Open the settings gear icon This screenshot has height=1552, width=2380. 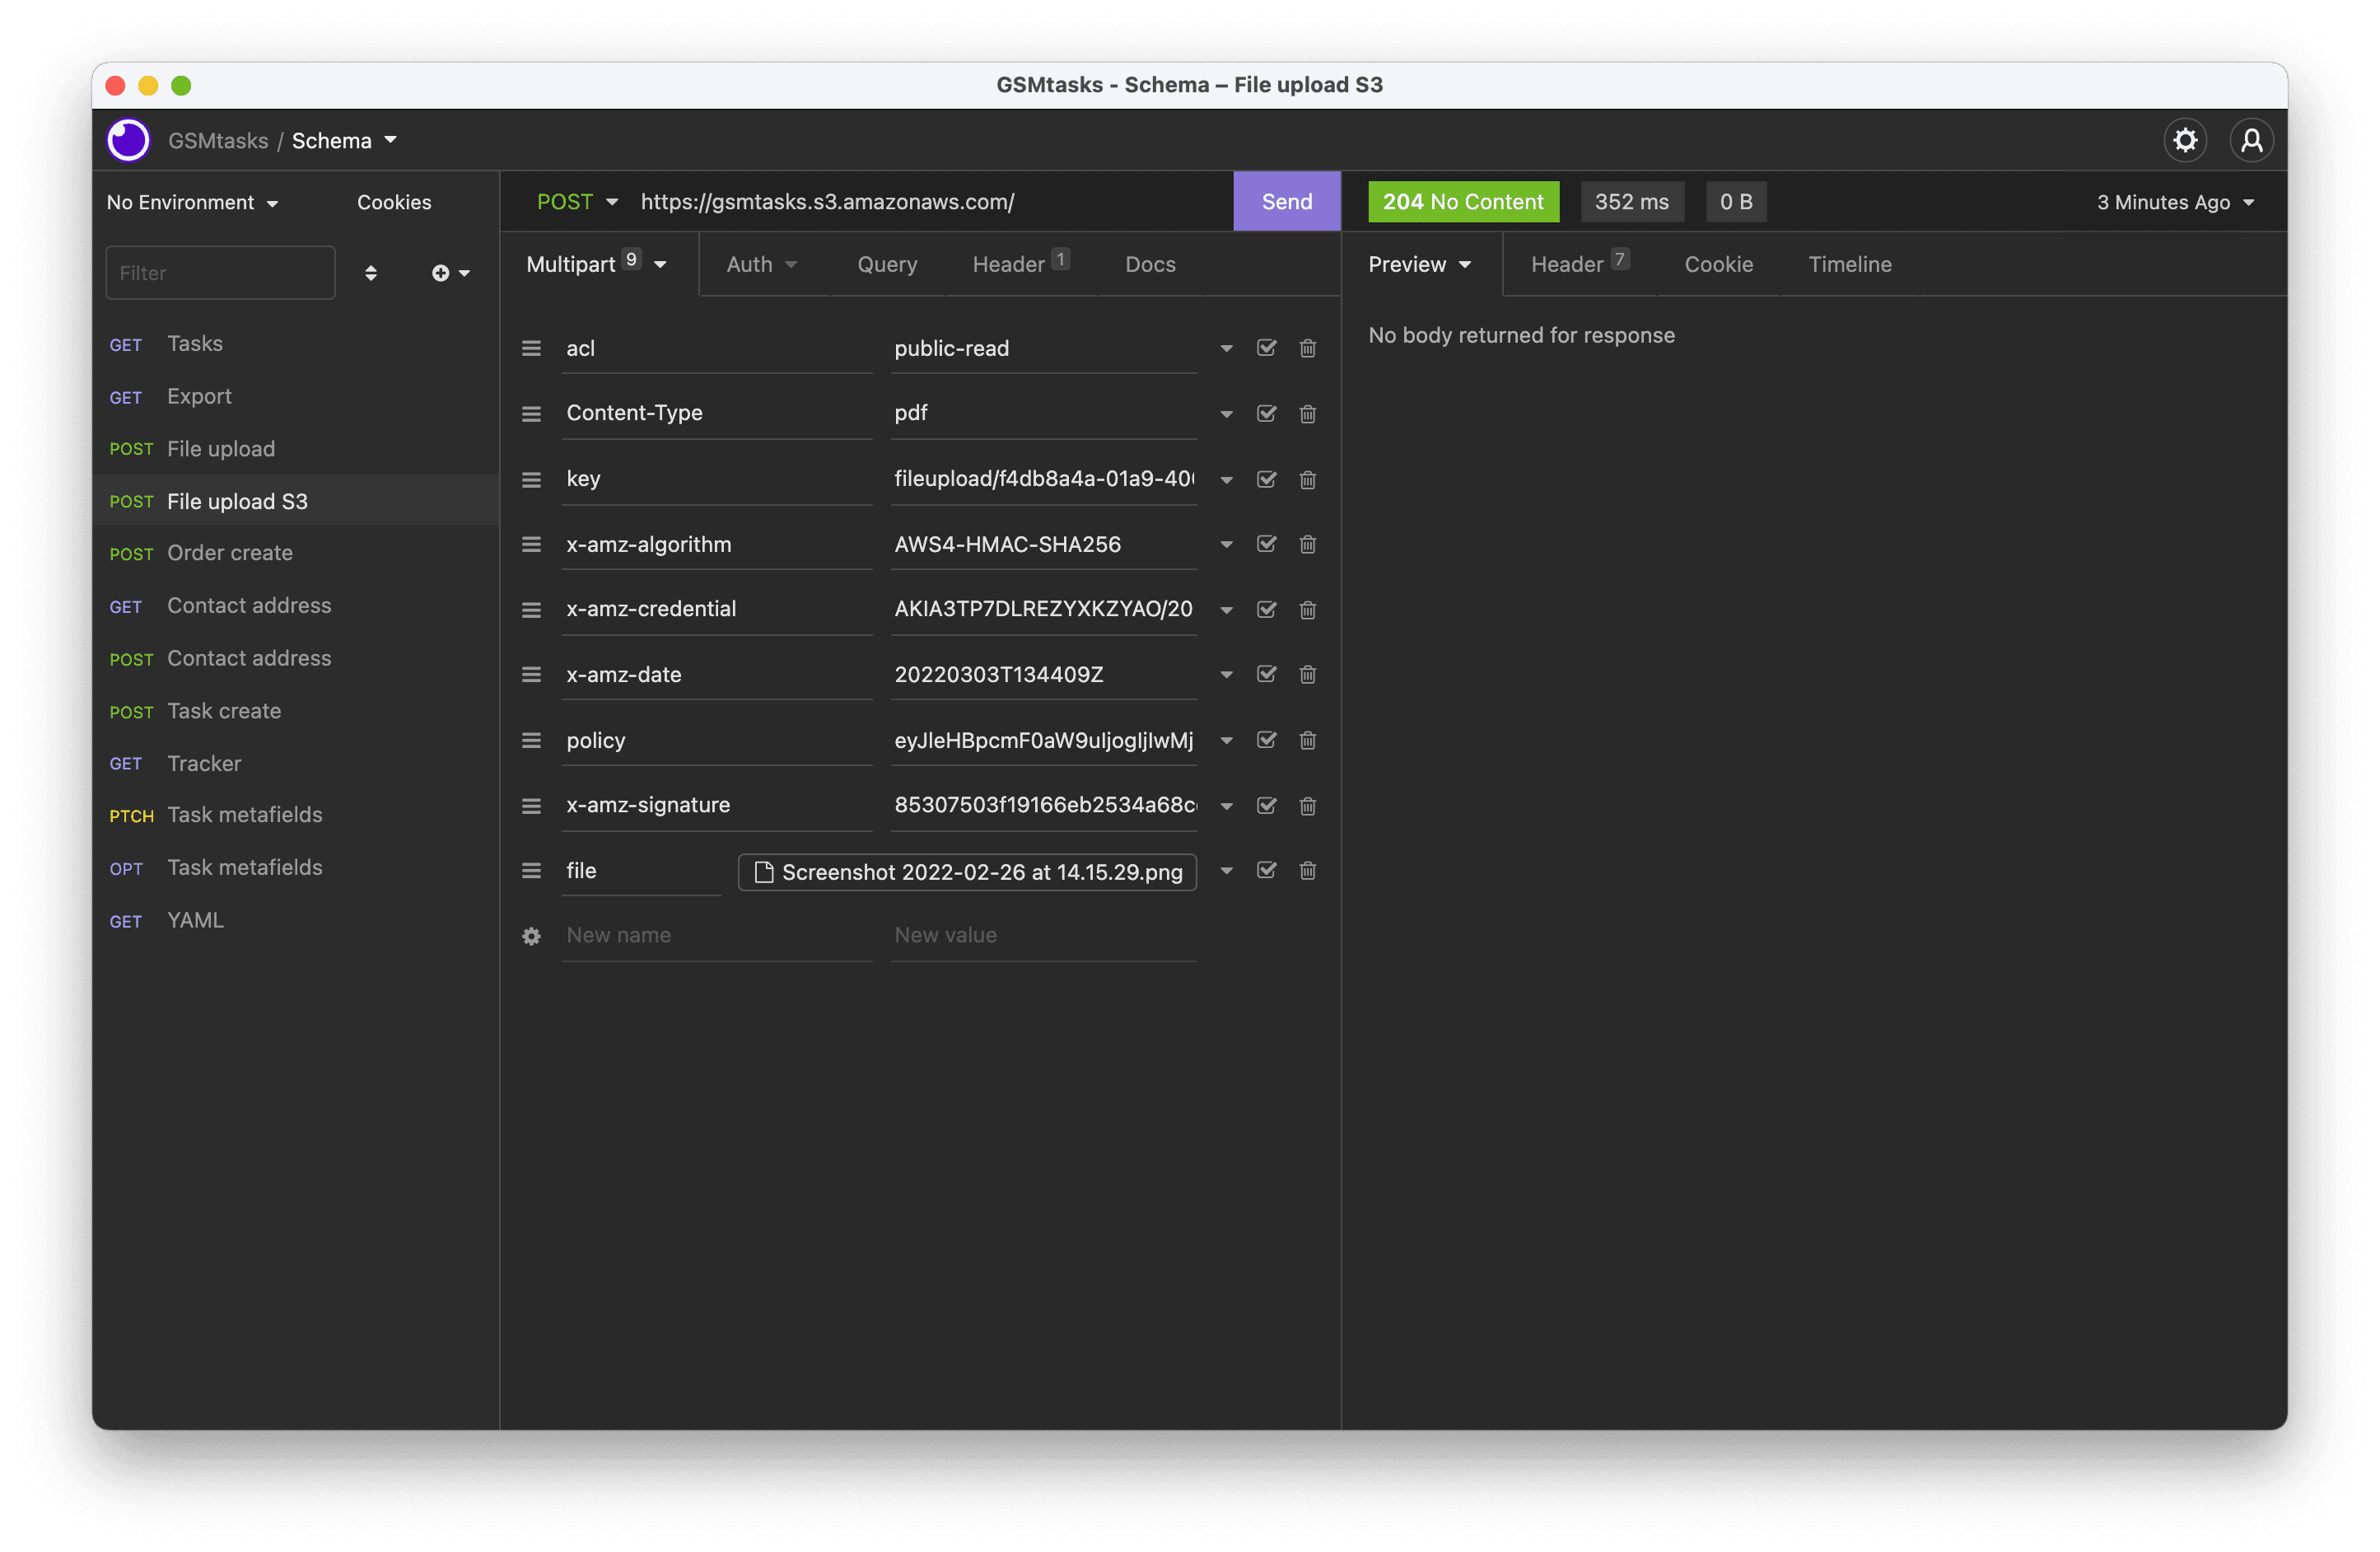2184,139
